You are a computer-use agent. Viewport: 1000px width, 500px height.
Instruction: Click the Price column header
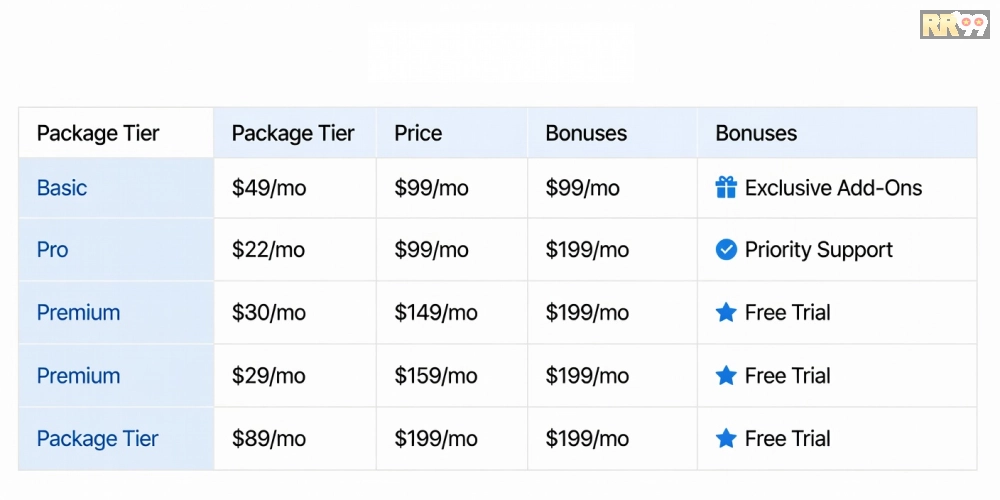[x=418, y=133]
